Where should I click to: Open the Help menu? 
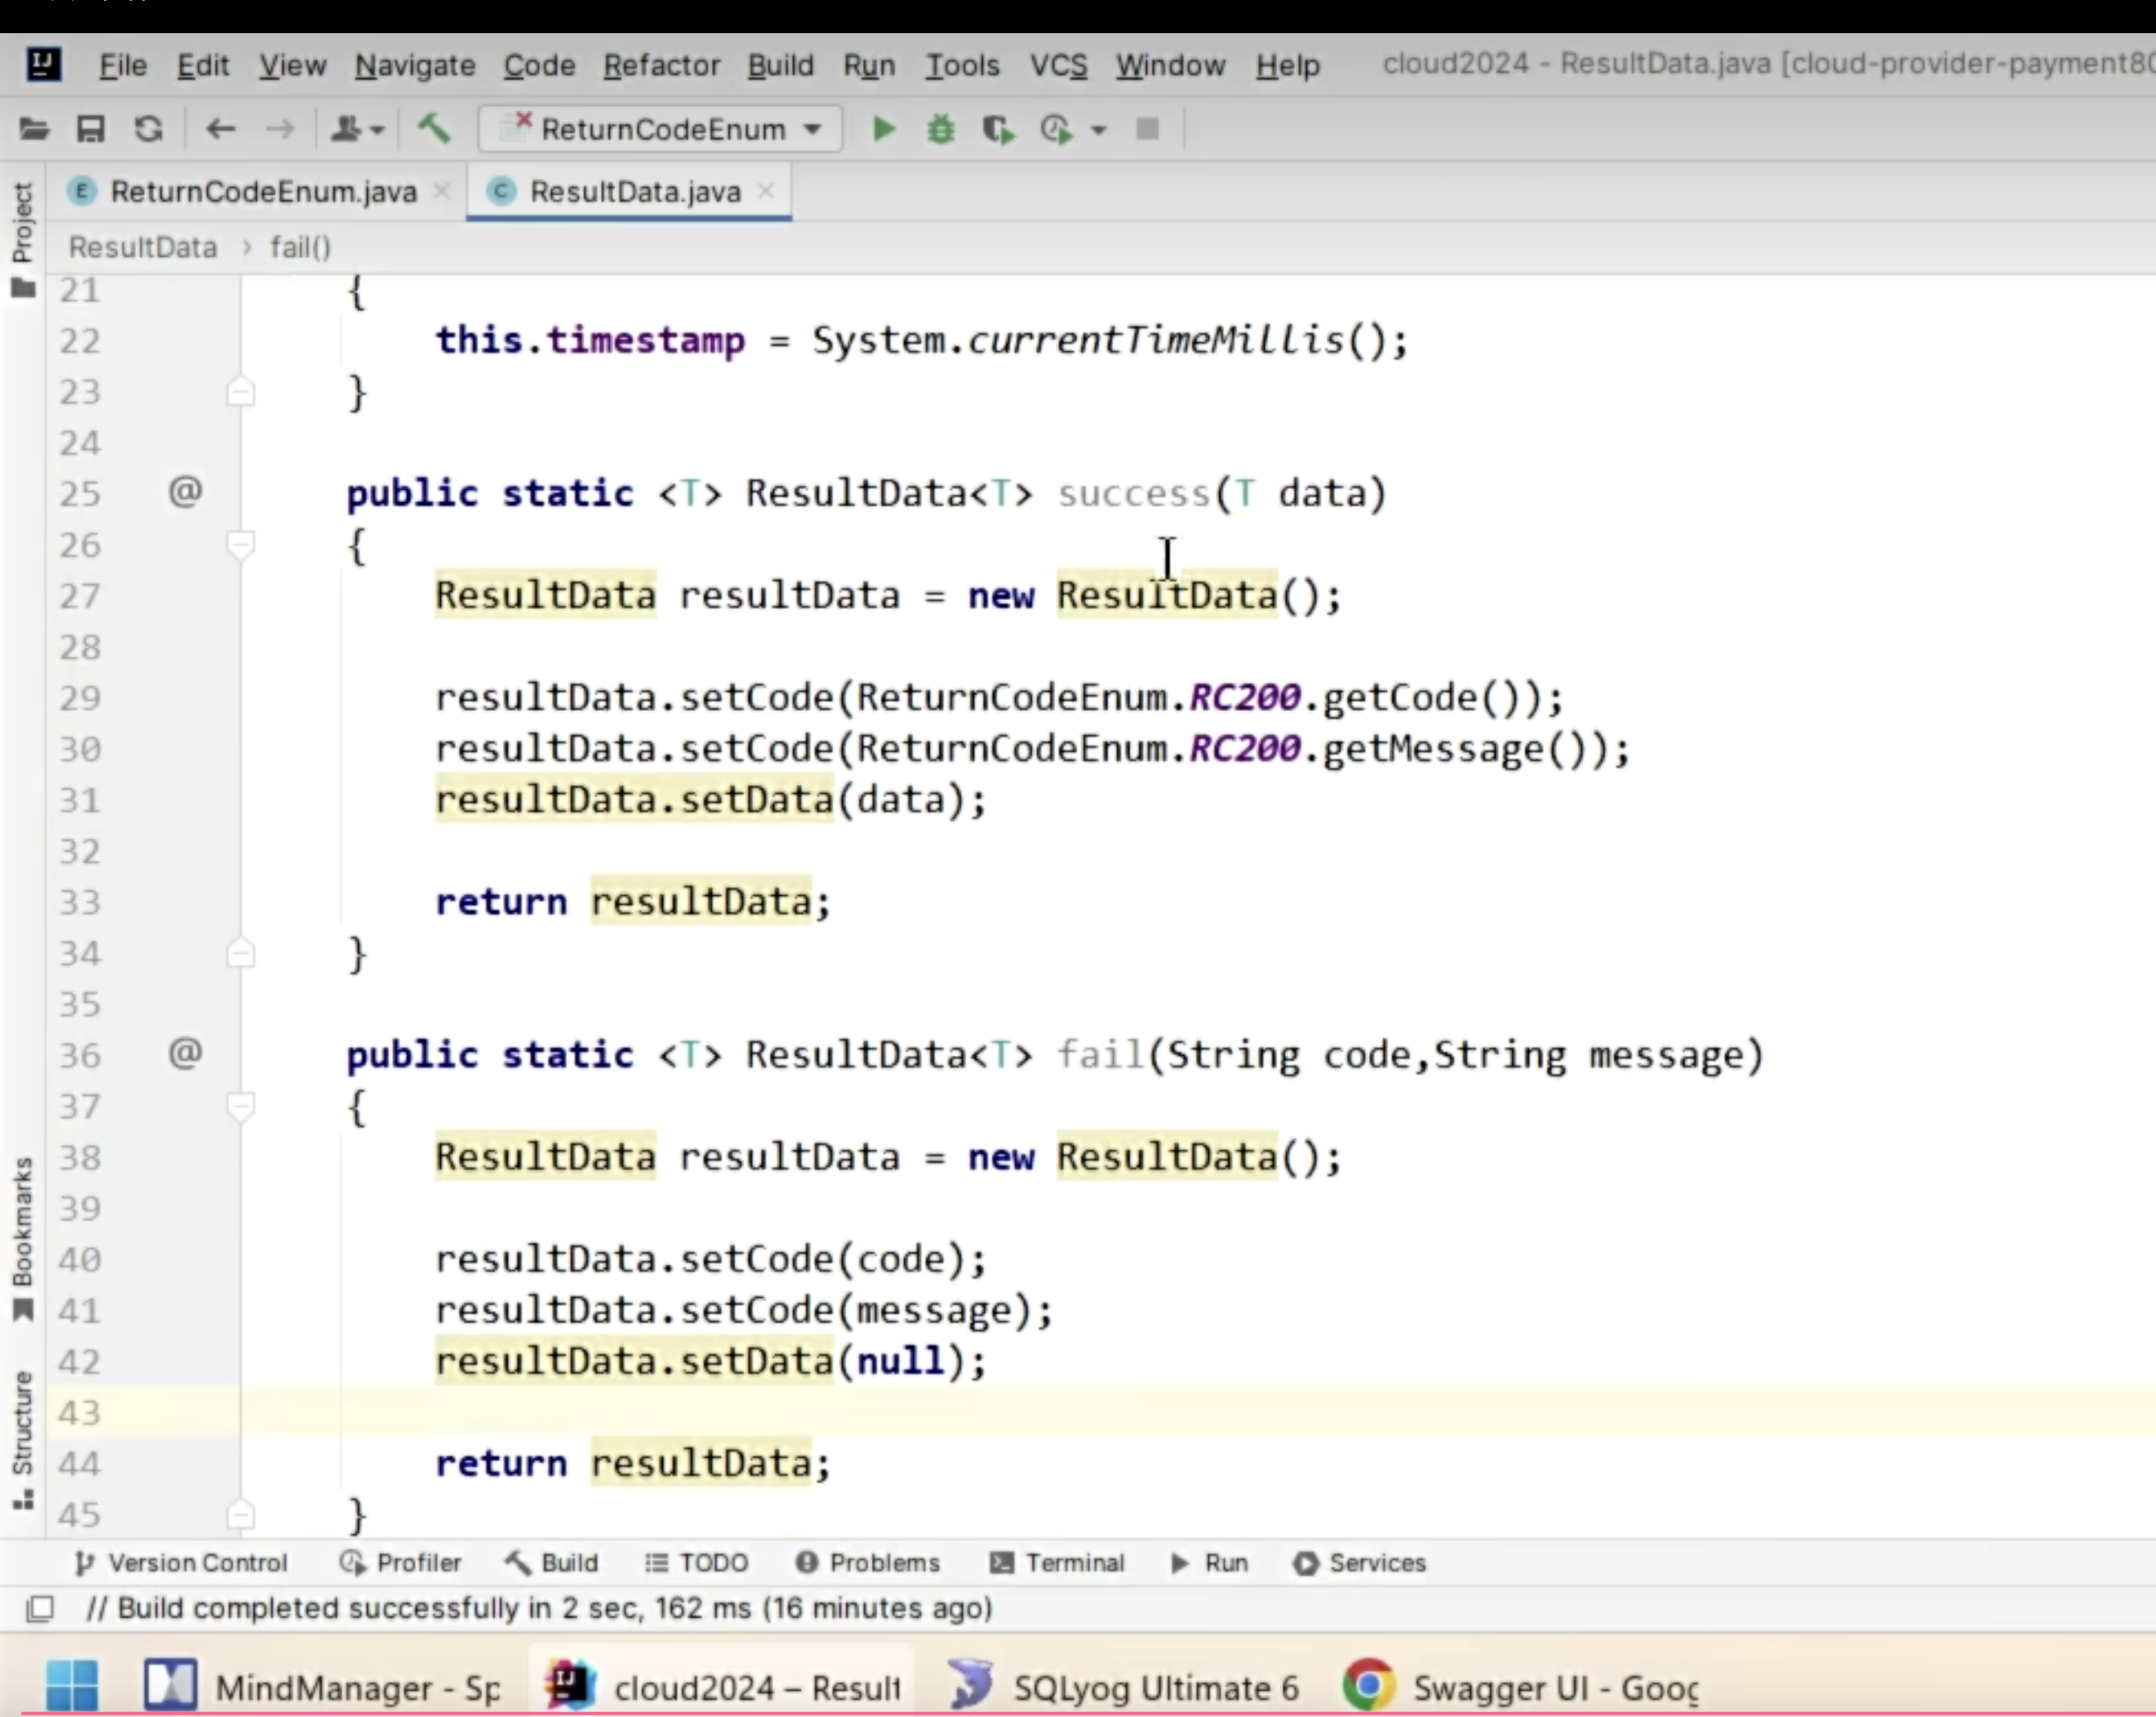coord(1287,65)
